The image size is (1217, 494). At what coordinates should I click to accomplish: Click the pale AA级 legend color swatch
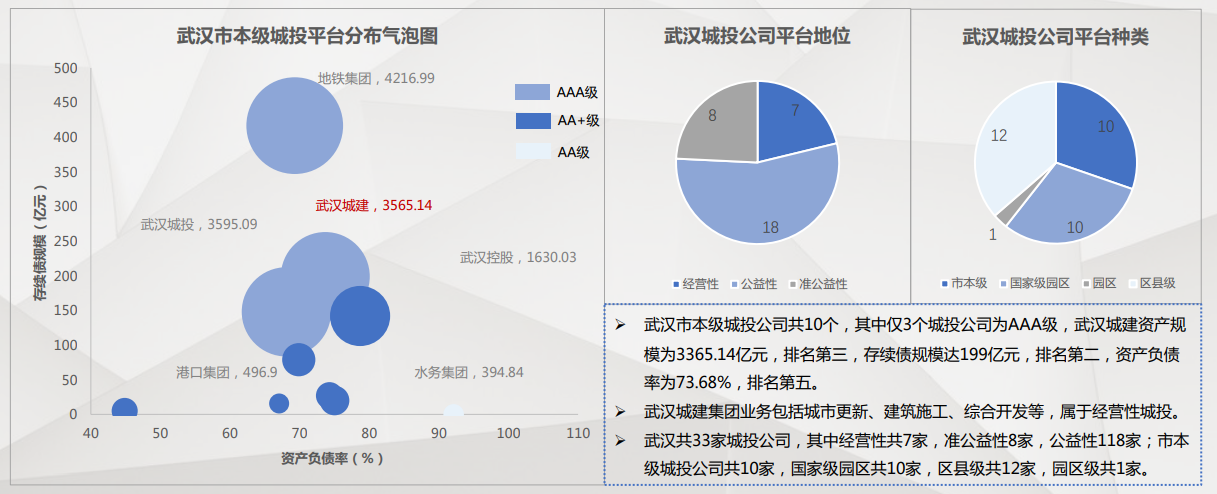(532, 152)
